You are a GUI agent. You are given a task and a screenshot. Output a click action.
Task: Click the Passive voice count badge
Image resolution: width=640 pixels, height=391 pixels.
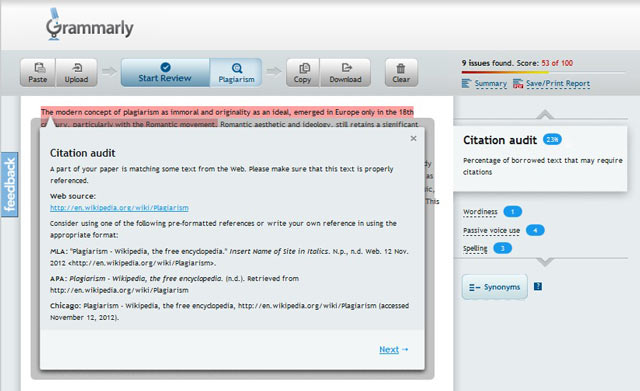coord(535,231)
